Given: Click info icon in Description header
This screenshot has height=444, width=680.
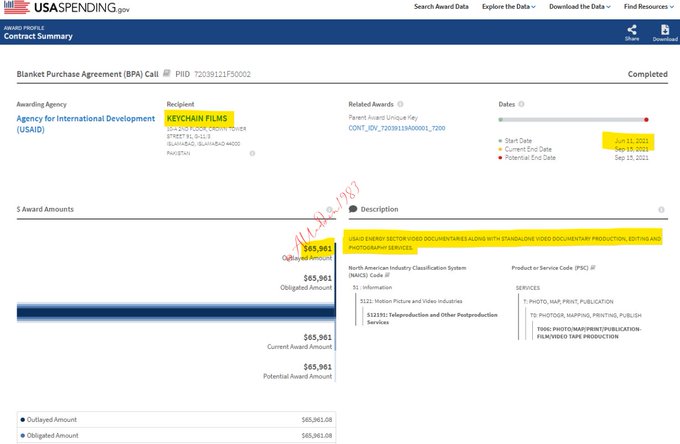Looking at the screenshot, I should (663, 210).
